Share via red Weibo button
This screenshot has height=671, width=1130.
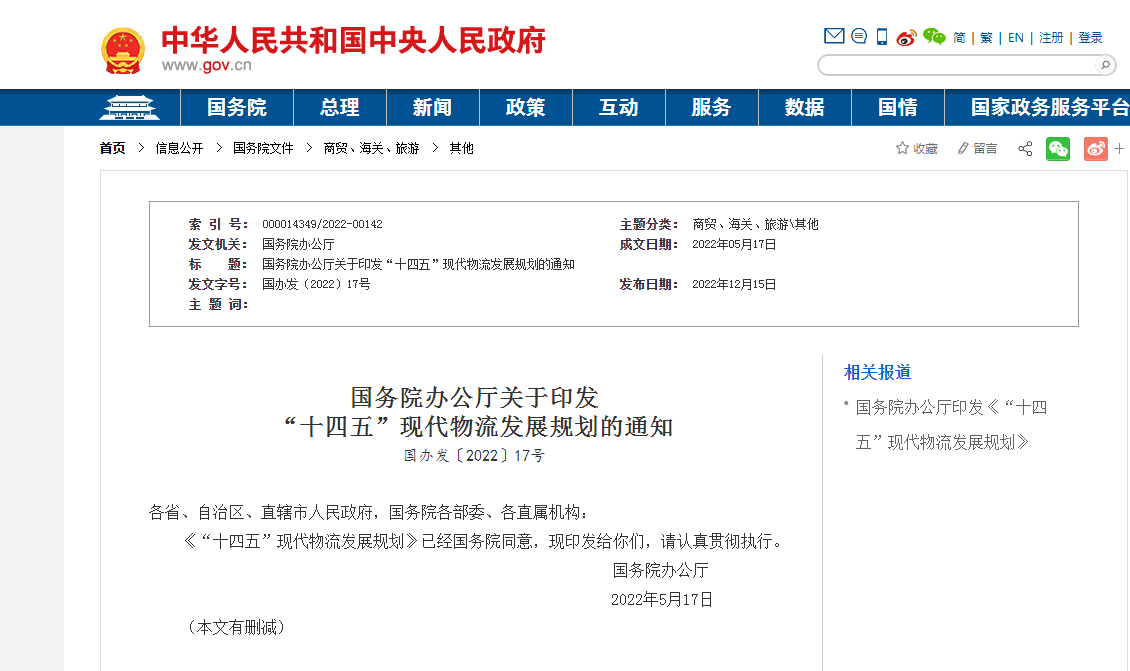click(1095, 148)
